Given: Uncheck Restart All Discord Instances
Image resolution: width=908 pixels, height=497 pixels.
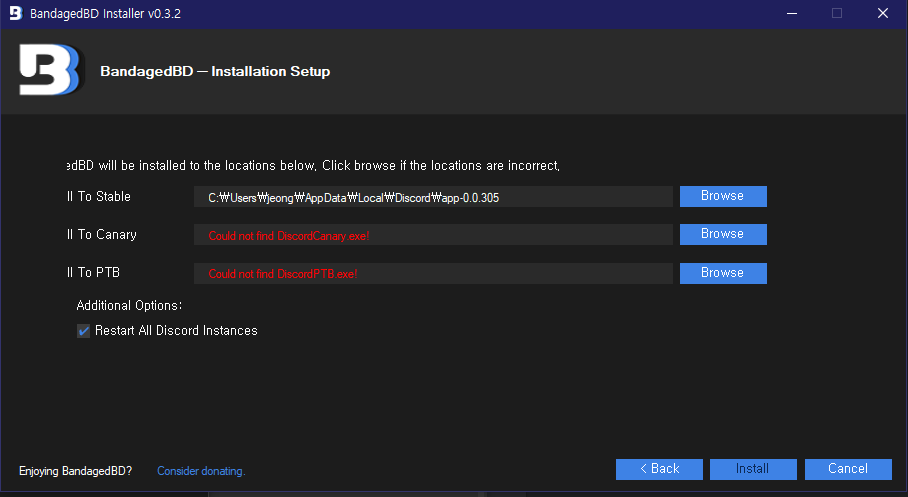Looking at the screenshot, I should (x=83, y=331).
